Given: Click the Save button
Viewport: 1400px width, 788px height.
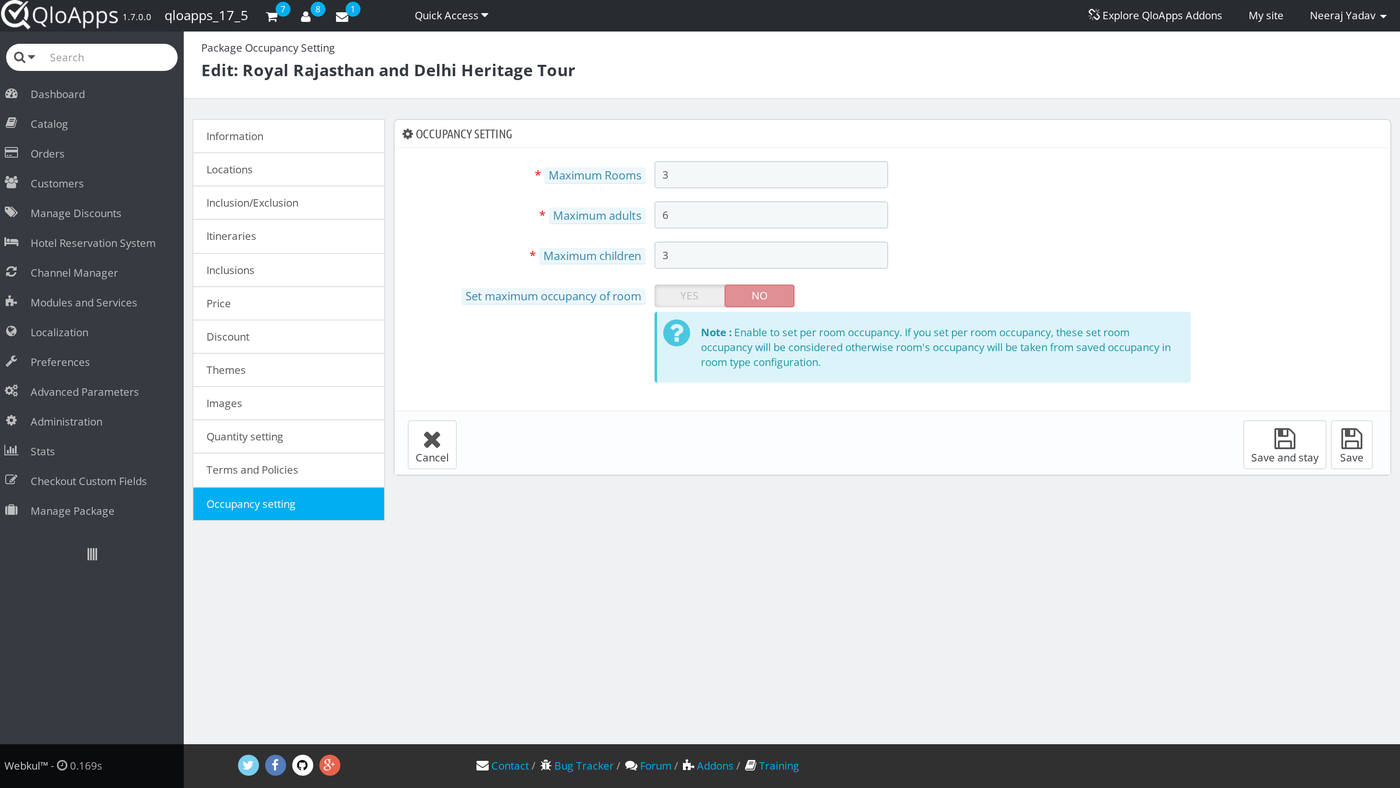Looking at the screenshot, I should point(1352,445).
